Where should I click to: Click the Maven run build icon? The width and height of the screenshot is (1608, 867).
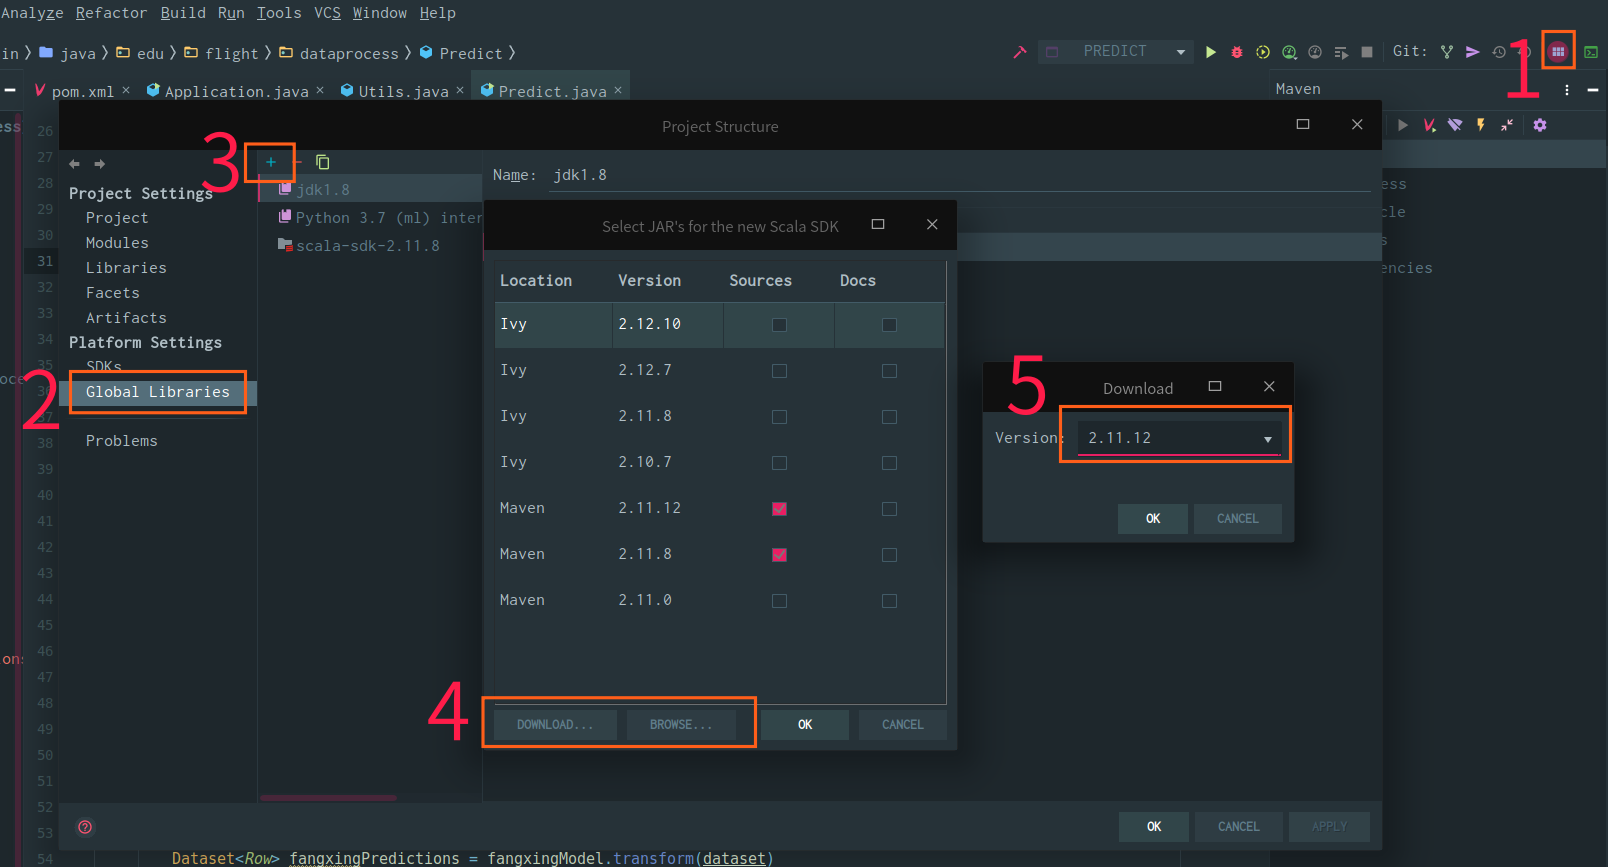tap(1403, 125)
